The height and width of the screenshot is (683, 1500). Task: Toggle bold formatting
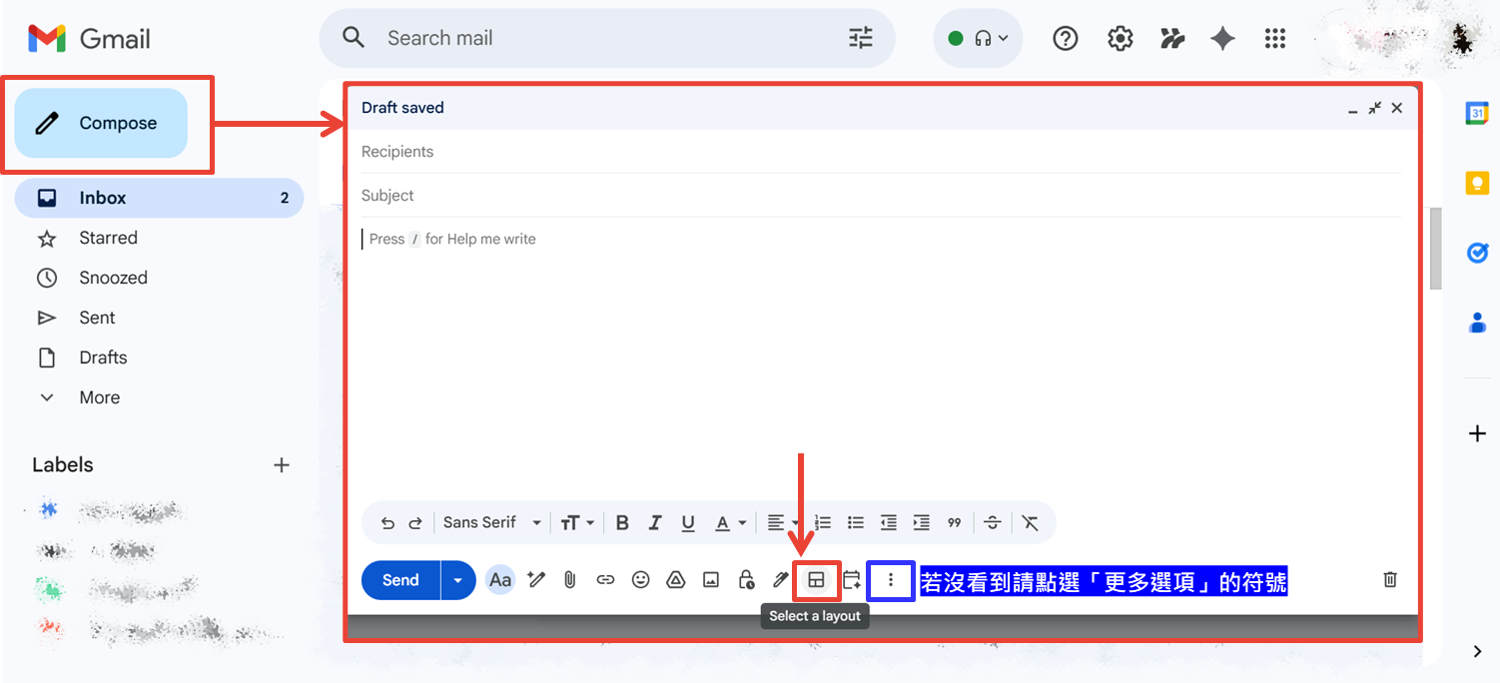(x=622, y=523)
